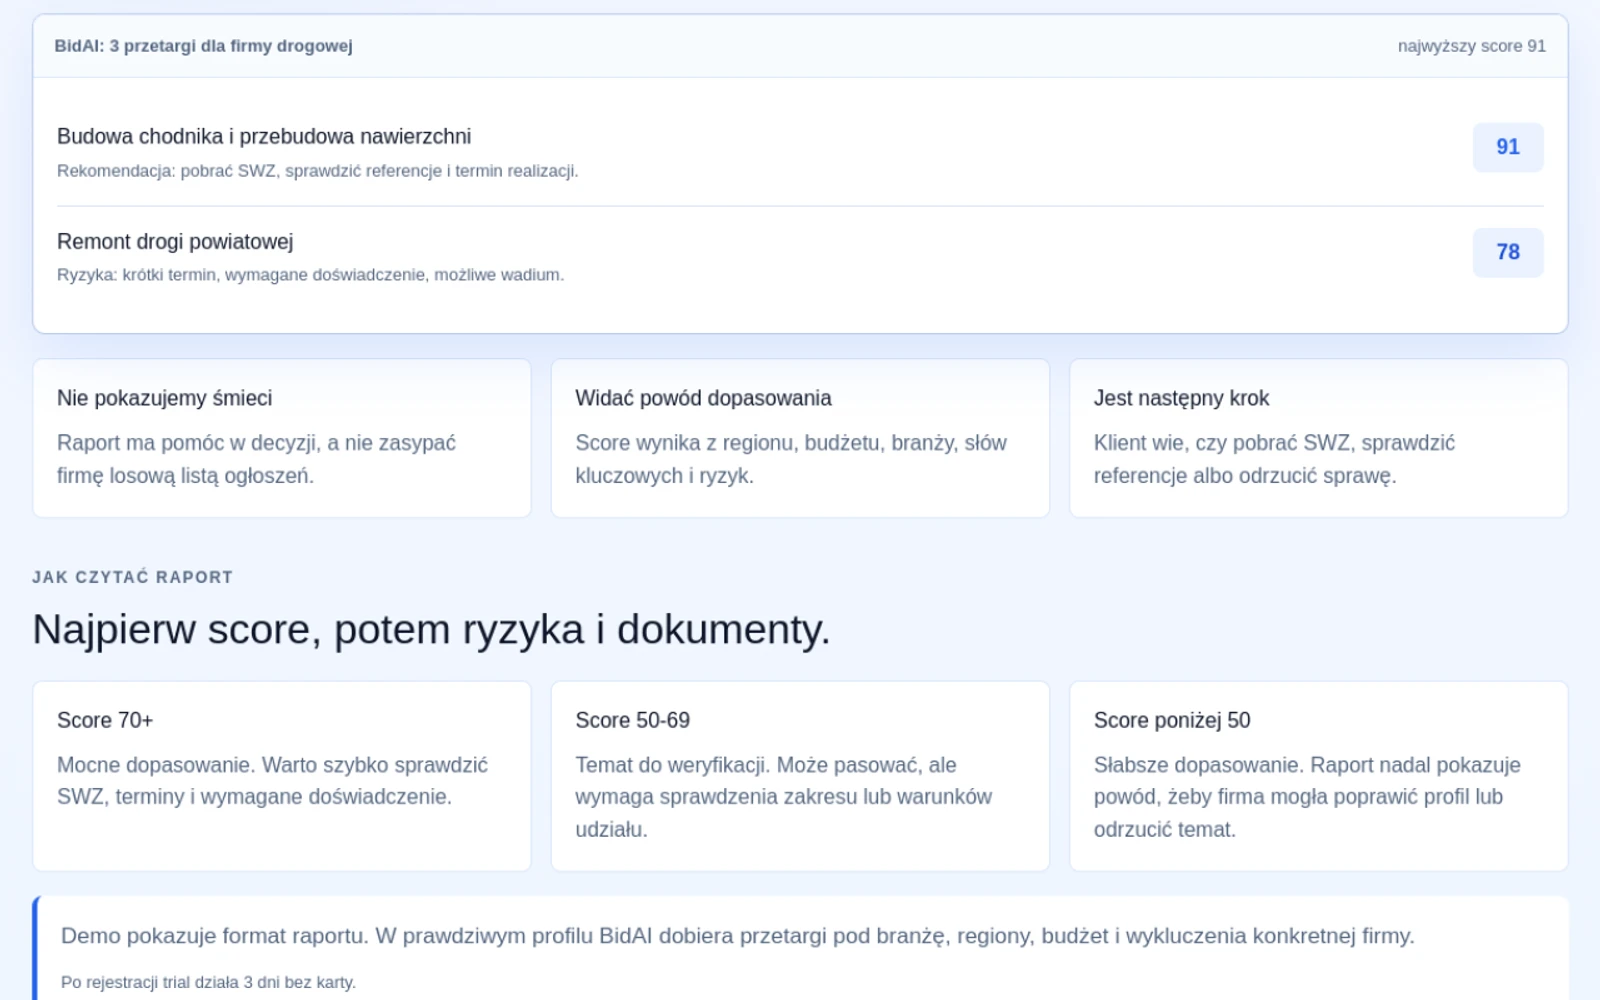Click the Score 70+ card
The height and width of the screenshot is (1000, 1600).
282,776
